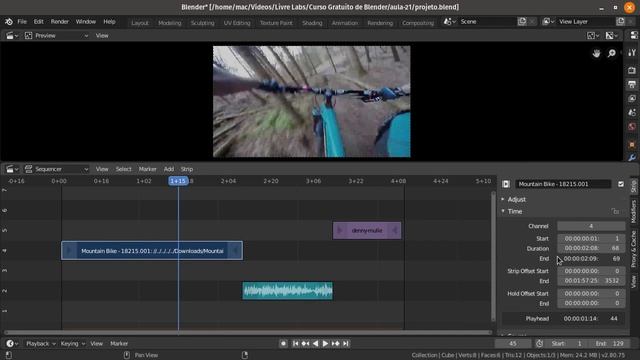This screenshot has width=640, height=360.
Task: Click the New Scene icon beside Scene field
Action: coord(522,22)
